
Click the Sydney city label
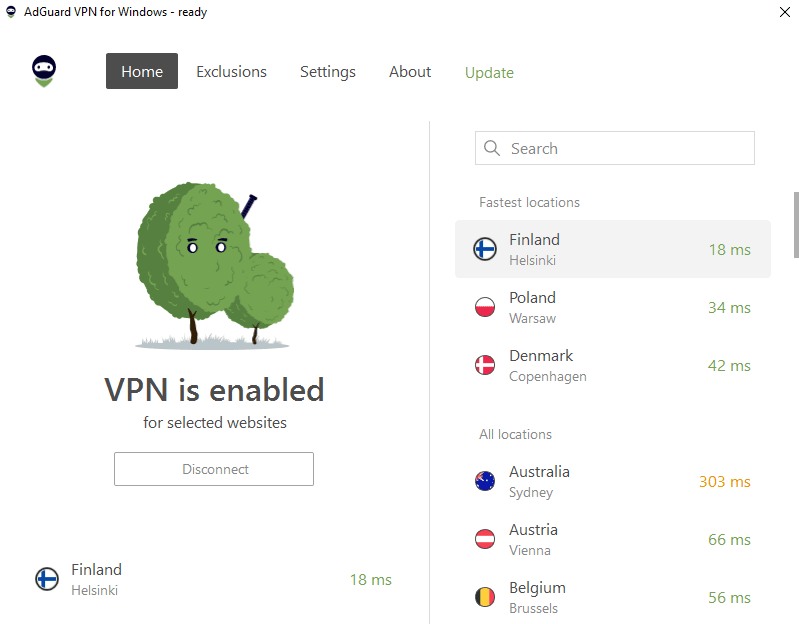[531, 493]
